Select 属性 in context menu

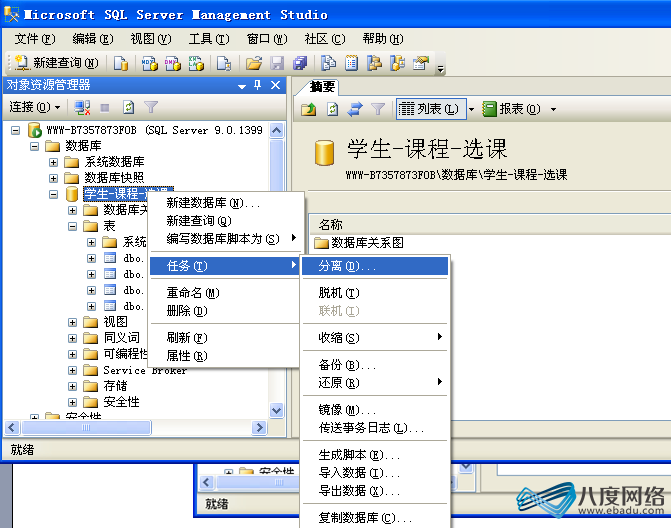(225, 356)
